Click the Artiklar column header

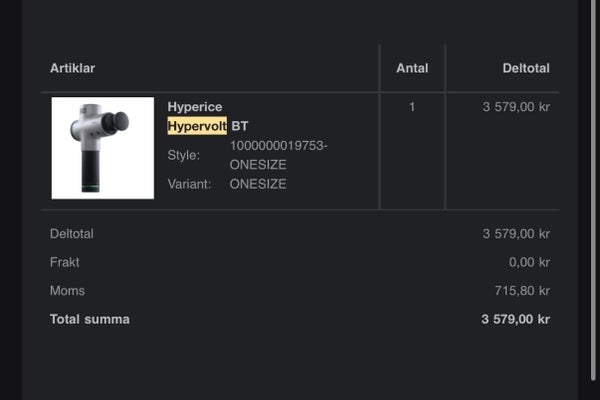(x=72, y=68)
